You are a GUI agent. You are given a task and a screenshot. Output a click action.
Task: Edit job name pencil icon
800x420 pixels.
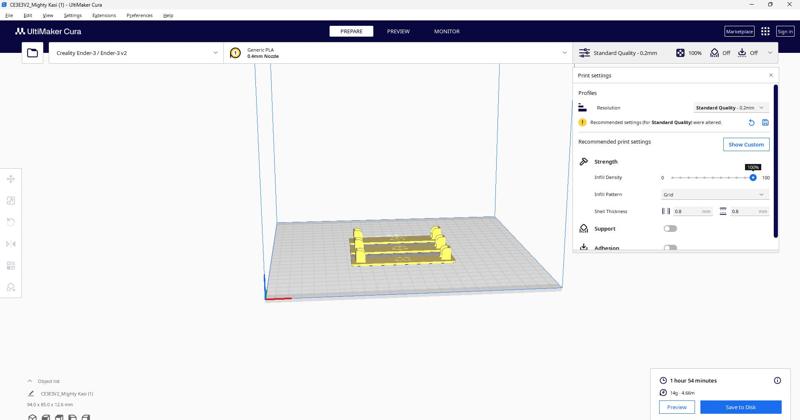[x=31, y=393]
